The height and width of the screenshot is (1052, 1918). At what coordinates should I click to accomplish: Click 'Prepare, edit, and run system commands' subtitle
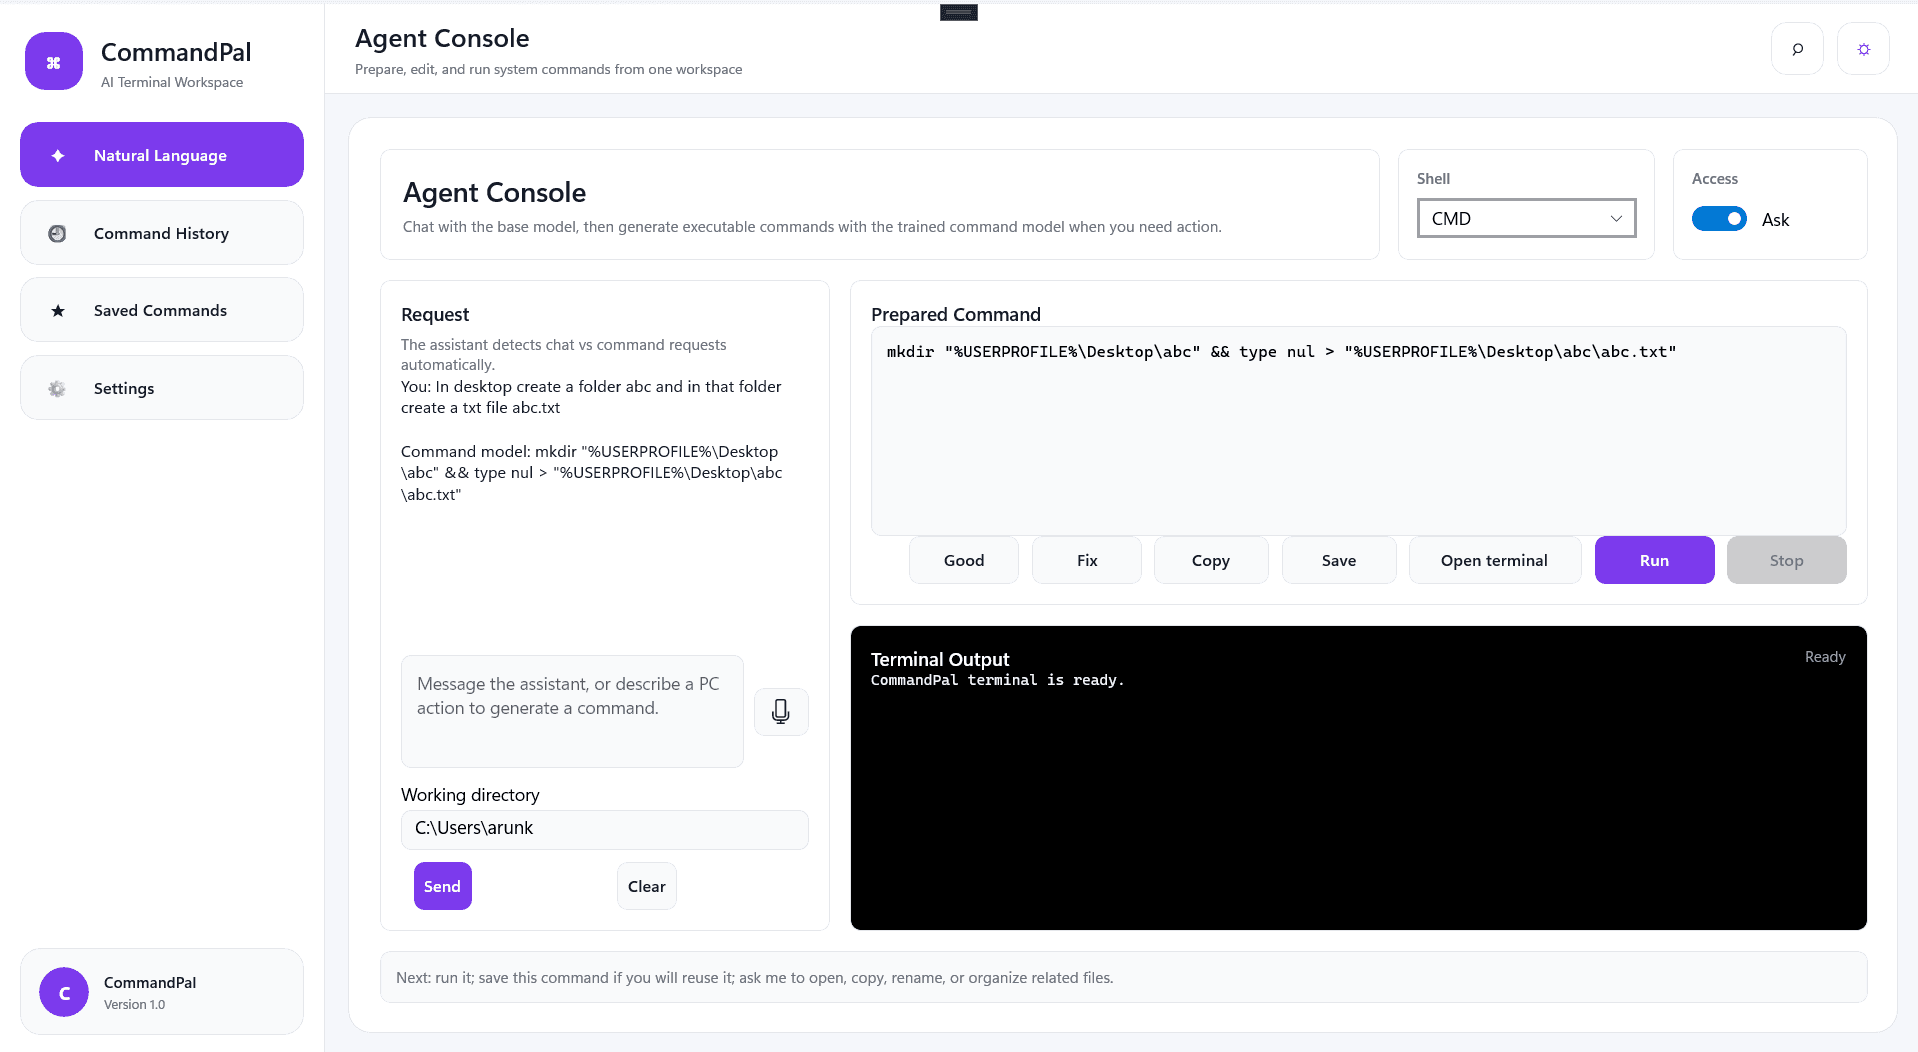(548, 69)
